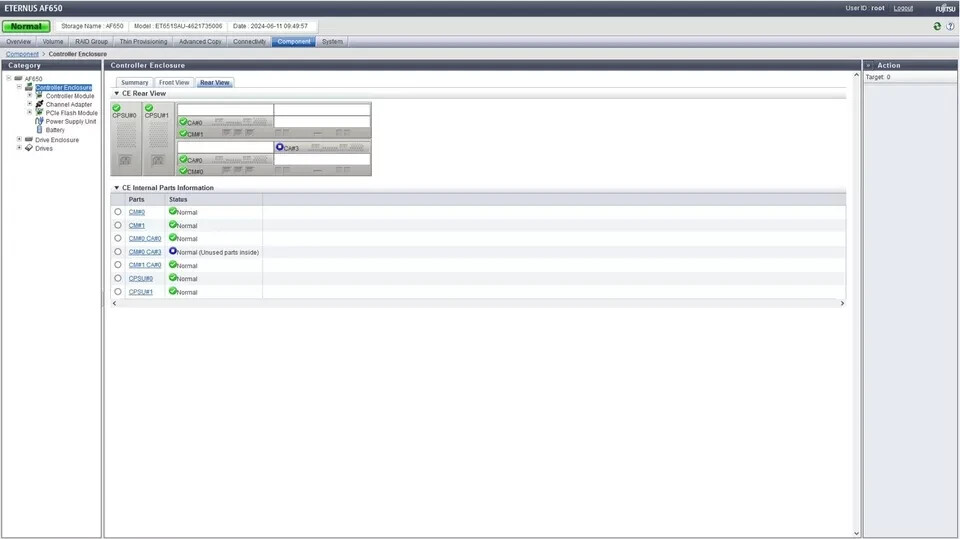Viewport: 960px width, 539px height.
Task: Click the green refresh icon
Action: tap(937, 26)
